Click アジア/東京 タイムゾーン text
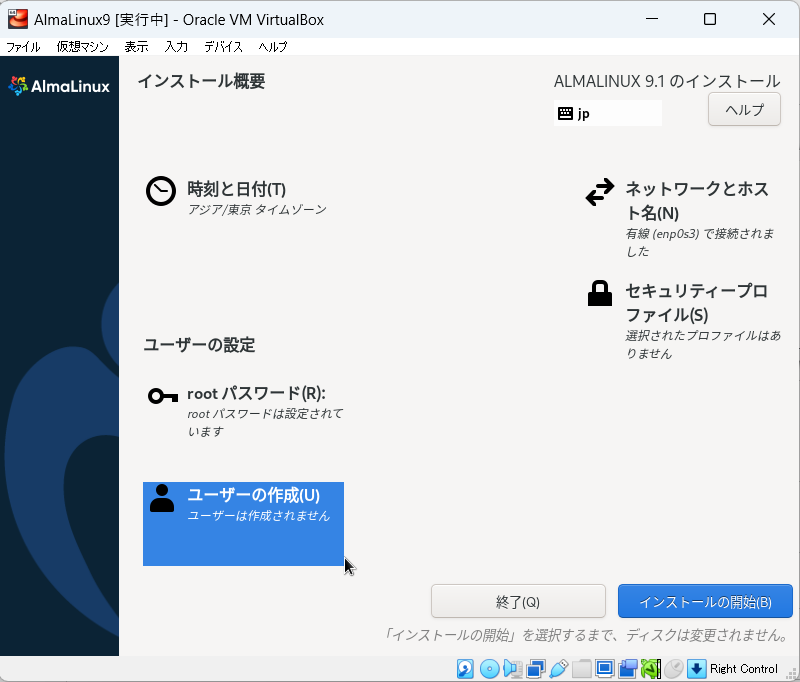Image resolution: width=800 pixels, height=682 pixels. tap(257, 210)
